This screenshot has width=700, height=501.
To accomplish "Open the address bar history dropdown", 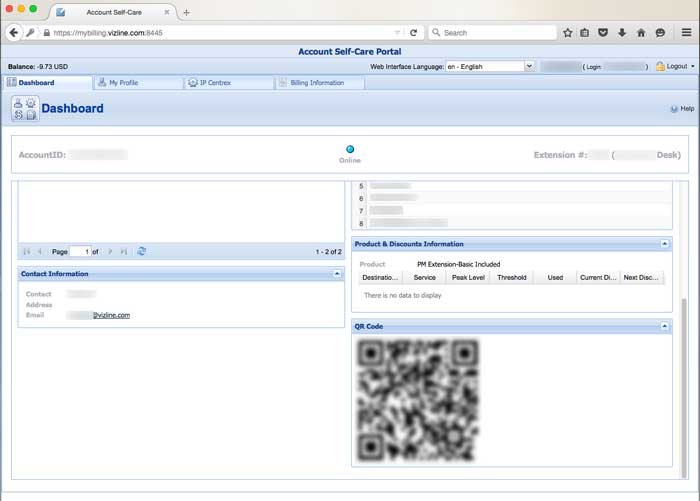I will point(397,33).
